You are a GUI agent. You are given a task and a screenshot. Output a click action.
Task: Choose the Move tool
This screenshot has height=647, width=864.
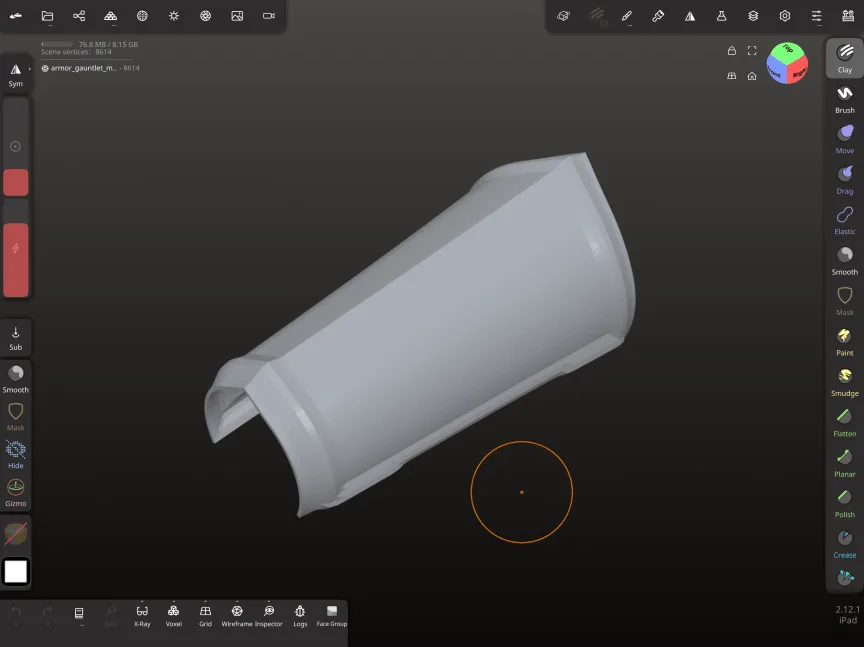(x=844, y=139)
